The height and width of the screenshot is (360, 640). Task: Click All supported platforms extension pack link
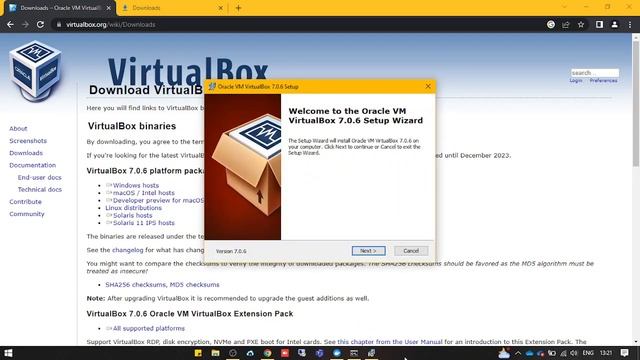tap(149, 328)
